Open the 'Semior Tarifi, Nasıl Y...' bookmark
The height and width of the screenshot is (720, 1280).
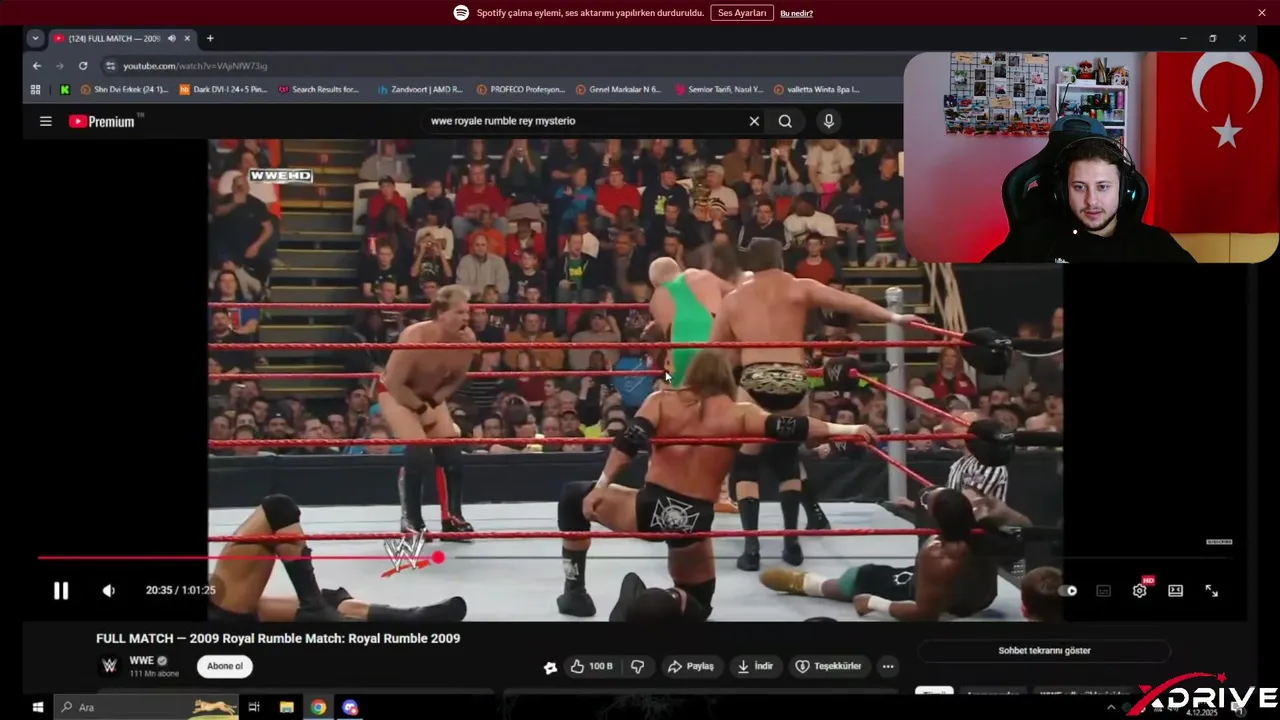pos(719,89)
